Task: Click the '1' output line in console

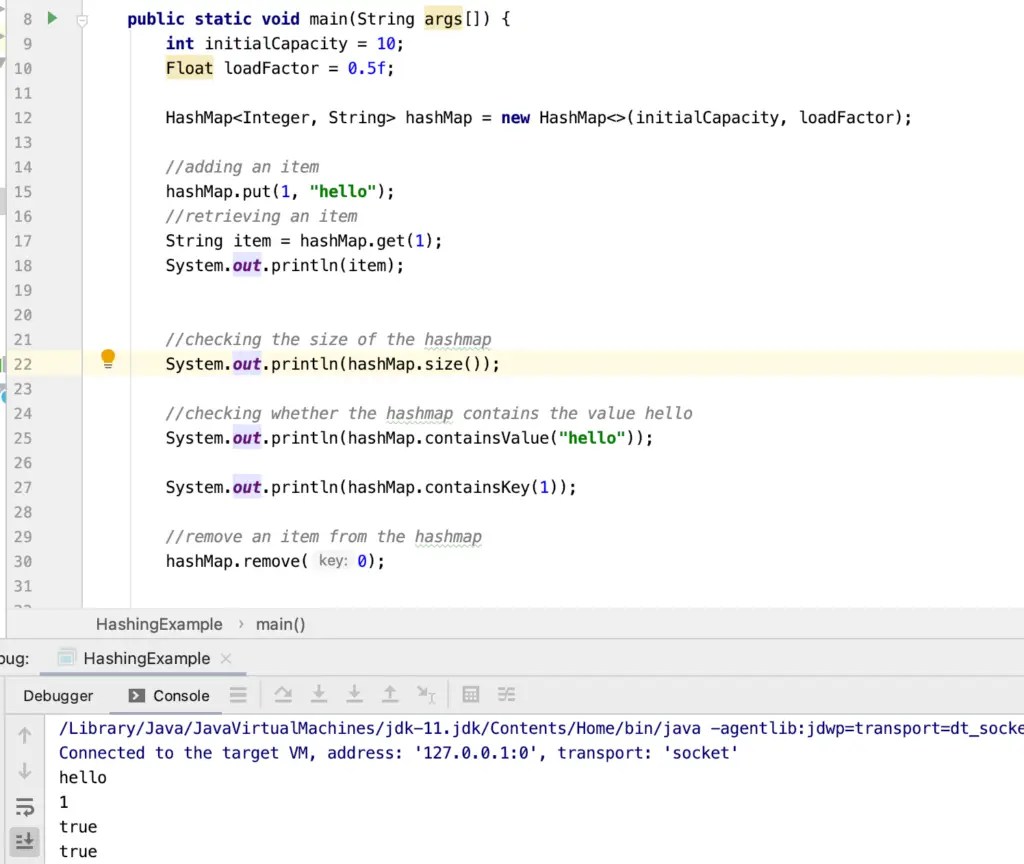Action: [x=64, y=802]
